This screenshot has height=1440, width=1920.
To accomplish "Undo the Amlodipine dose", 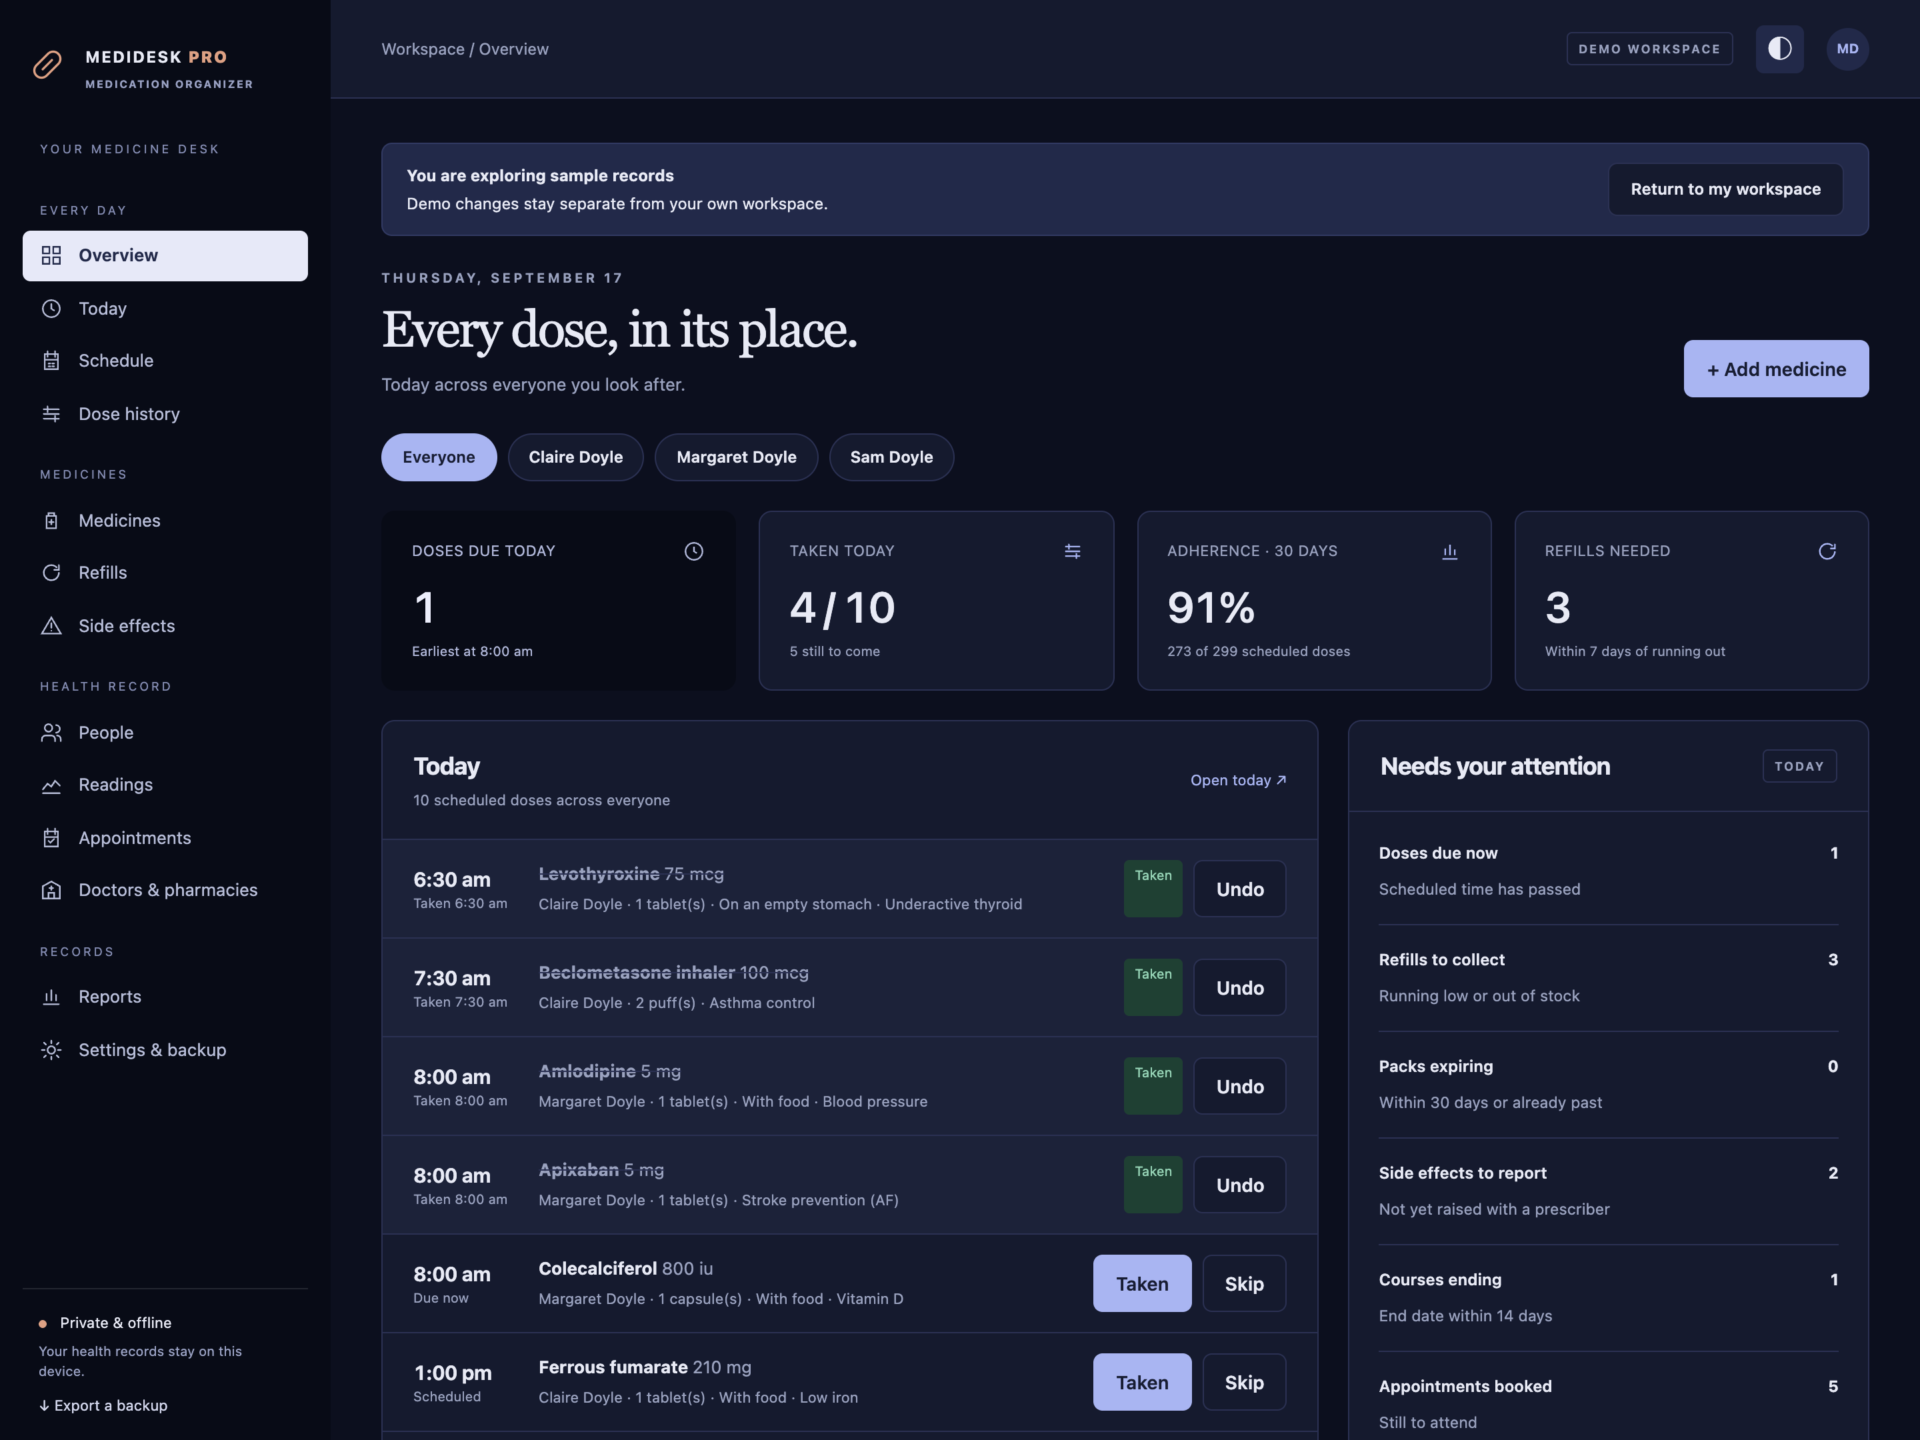I will pos(1240,1087).
